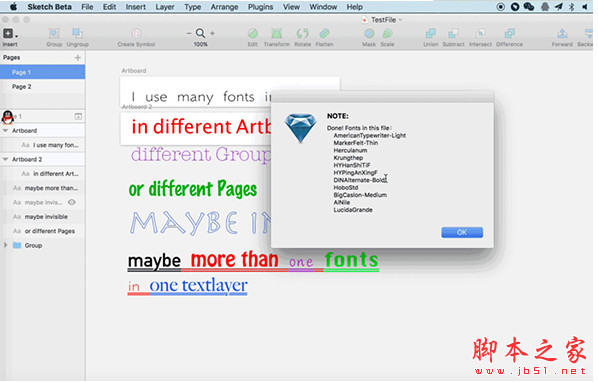598x382 pixels.
Task: Click the QQ penguin icon in sidebar
Action: point(8,117)
